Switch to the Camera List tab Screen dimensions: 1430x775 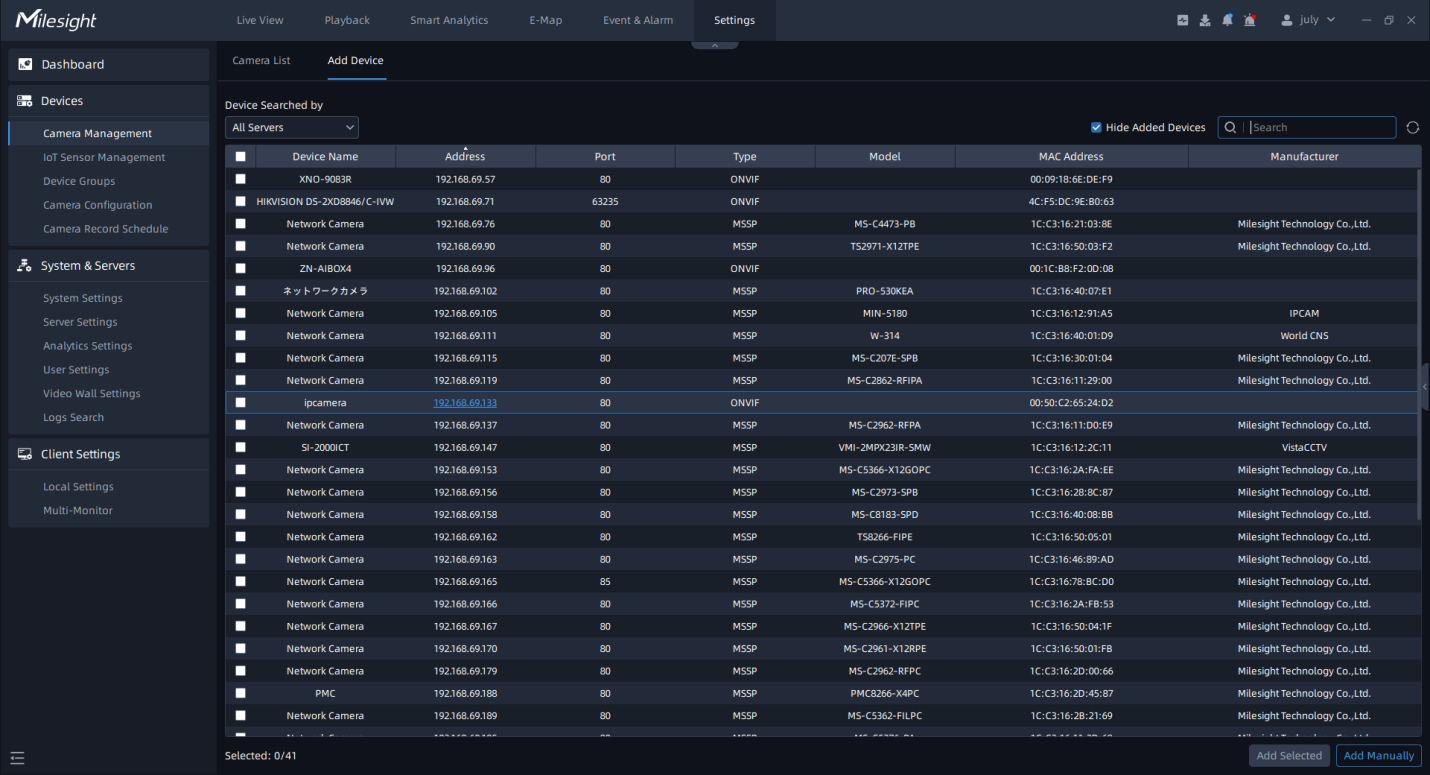[261, 61]
